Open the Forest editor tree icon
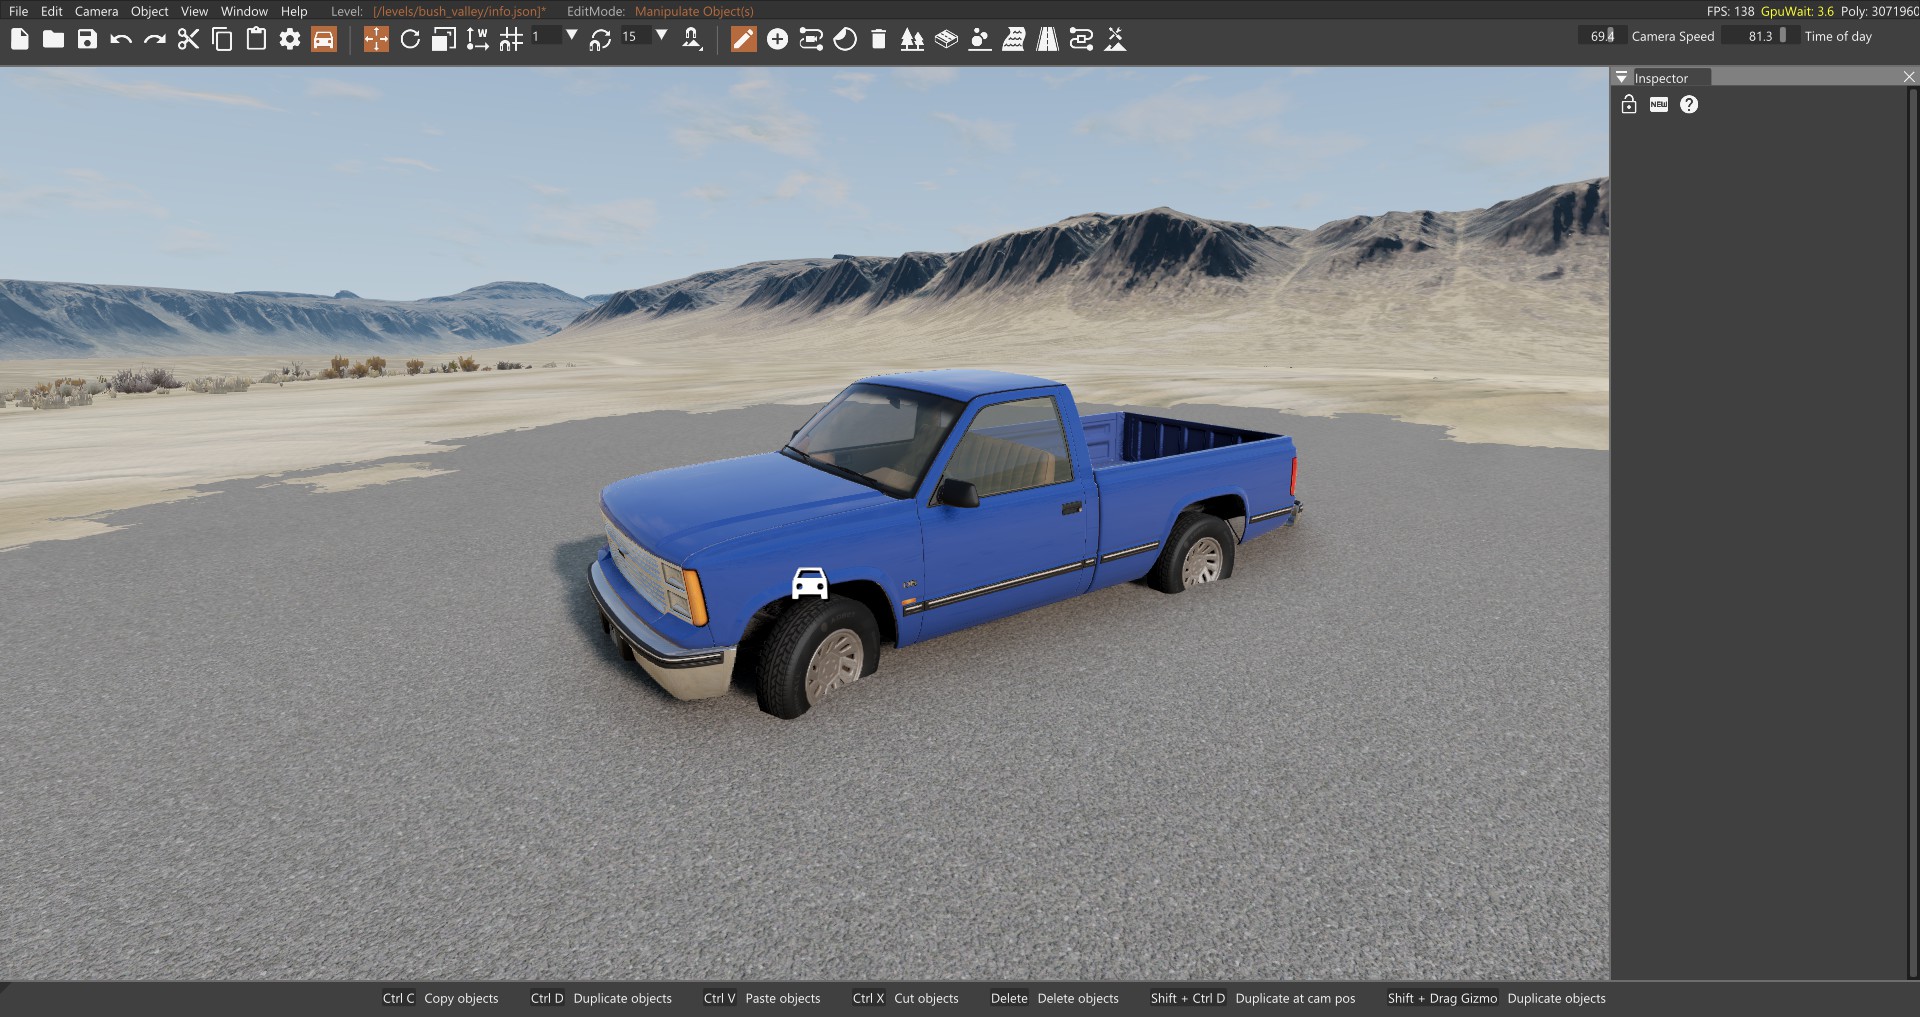1920x1017 pixels. 912,39
